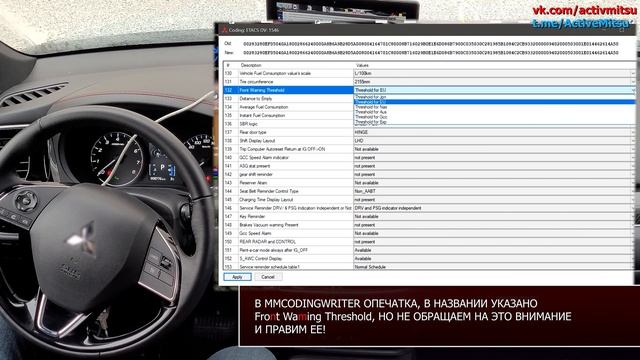Select row 133 Distance to Empty
The height and width of the screenshot is (360, 640).
tap(288, 99)
